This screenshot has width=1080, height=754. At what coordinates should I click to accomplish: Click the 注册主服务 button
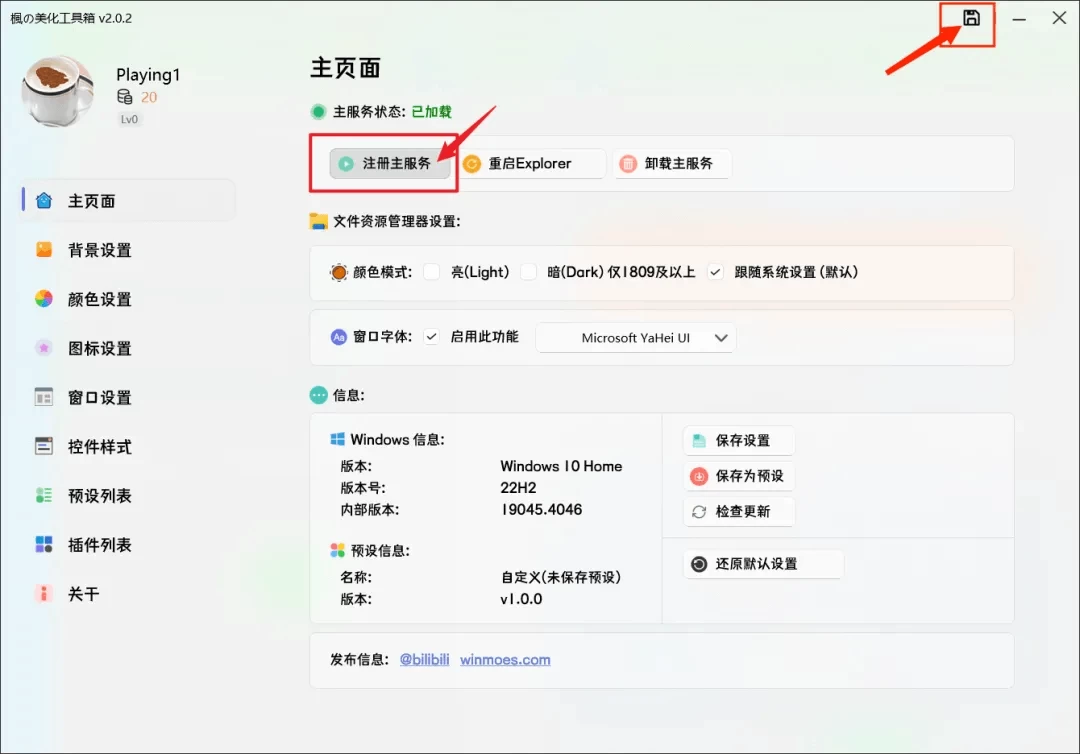390,164
